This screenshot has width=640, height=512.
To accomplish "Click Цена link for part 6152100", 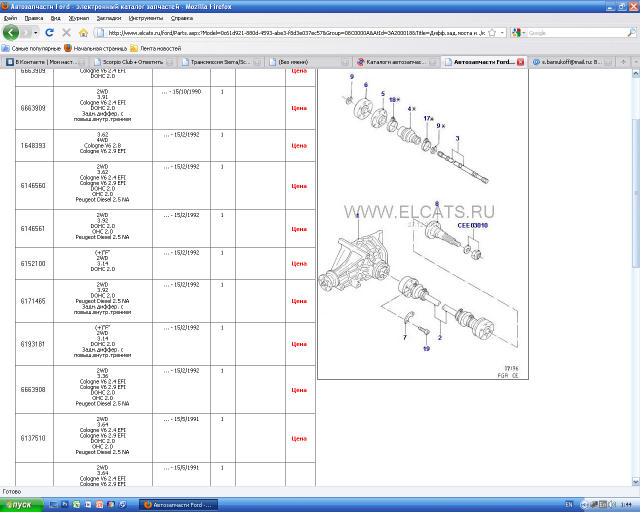I will click(x=298, y=264).
